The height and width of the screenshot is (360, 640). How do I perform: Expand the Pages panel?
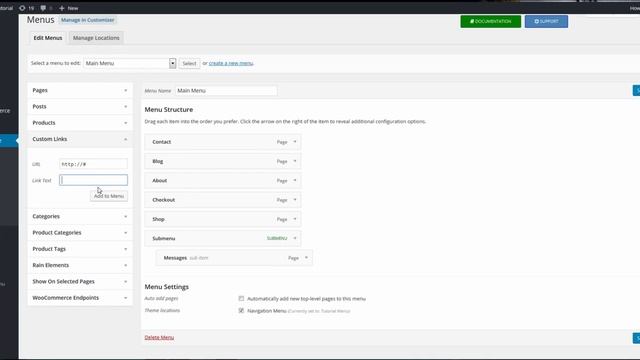point(80,90)
